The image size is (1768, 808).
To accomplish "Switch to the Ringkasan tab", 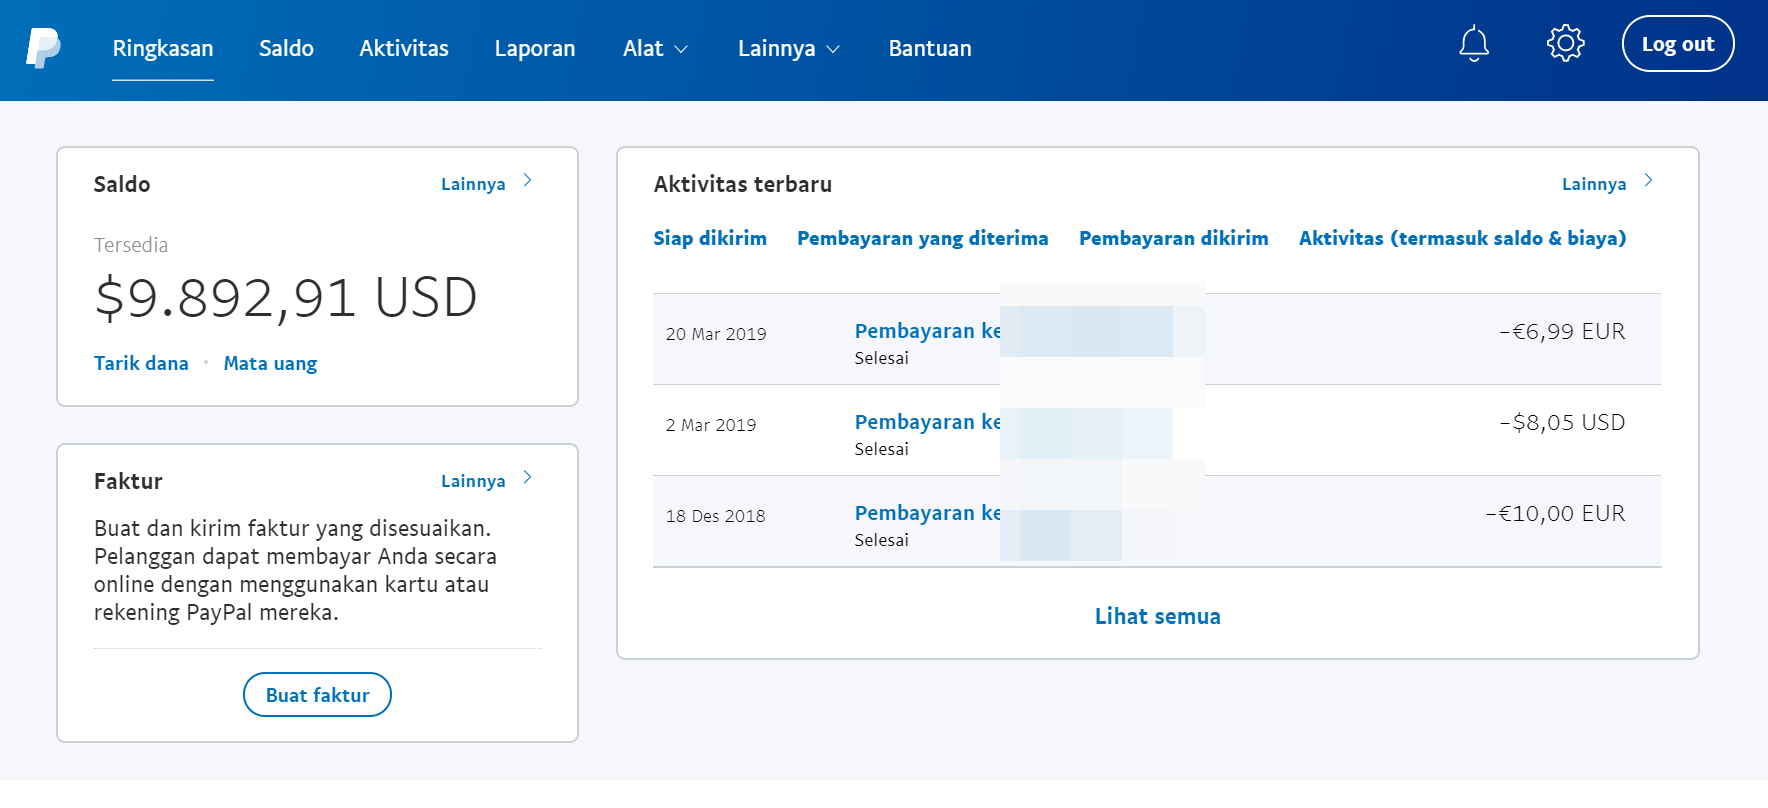I will tap(163, 48).
